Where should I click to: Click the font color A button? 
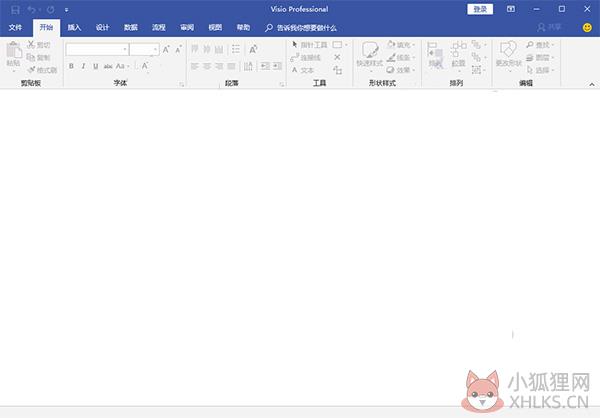coord(145,66)
